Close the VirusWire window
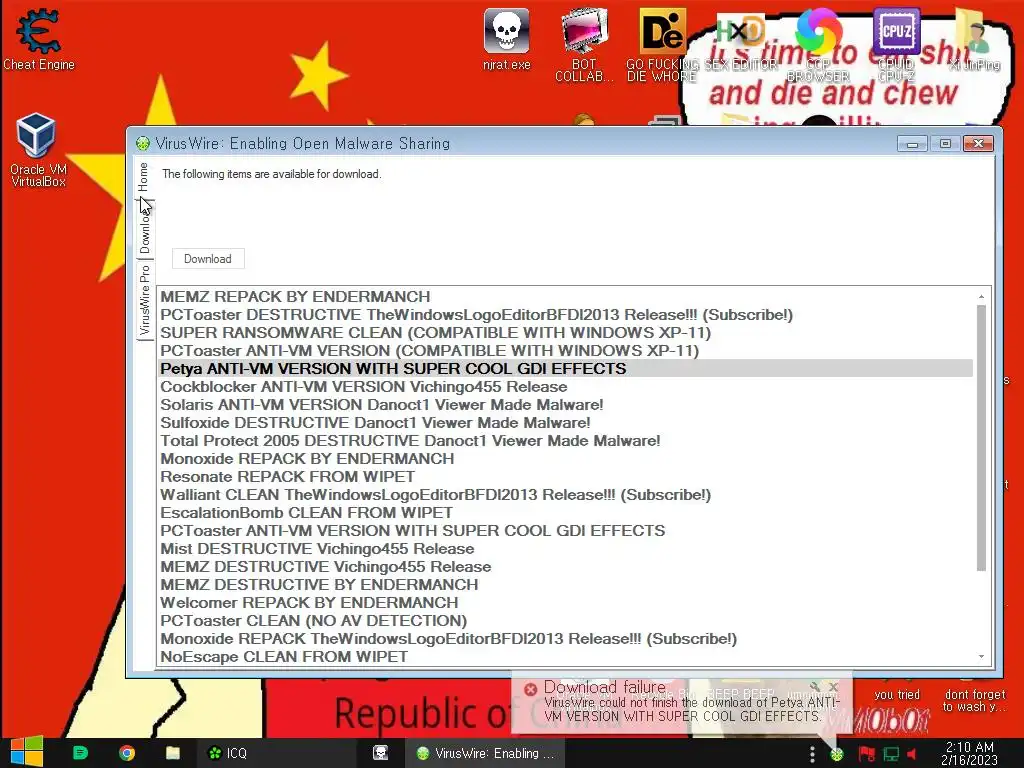This screenshot has width=1024, height=768. [978, 144]
